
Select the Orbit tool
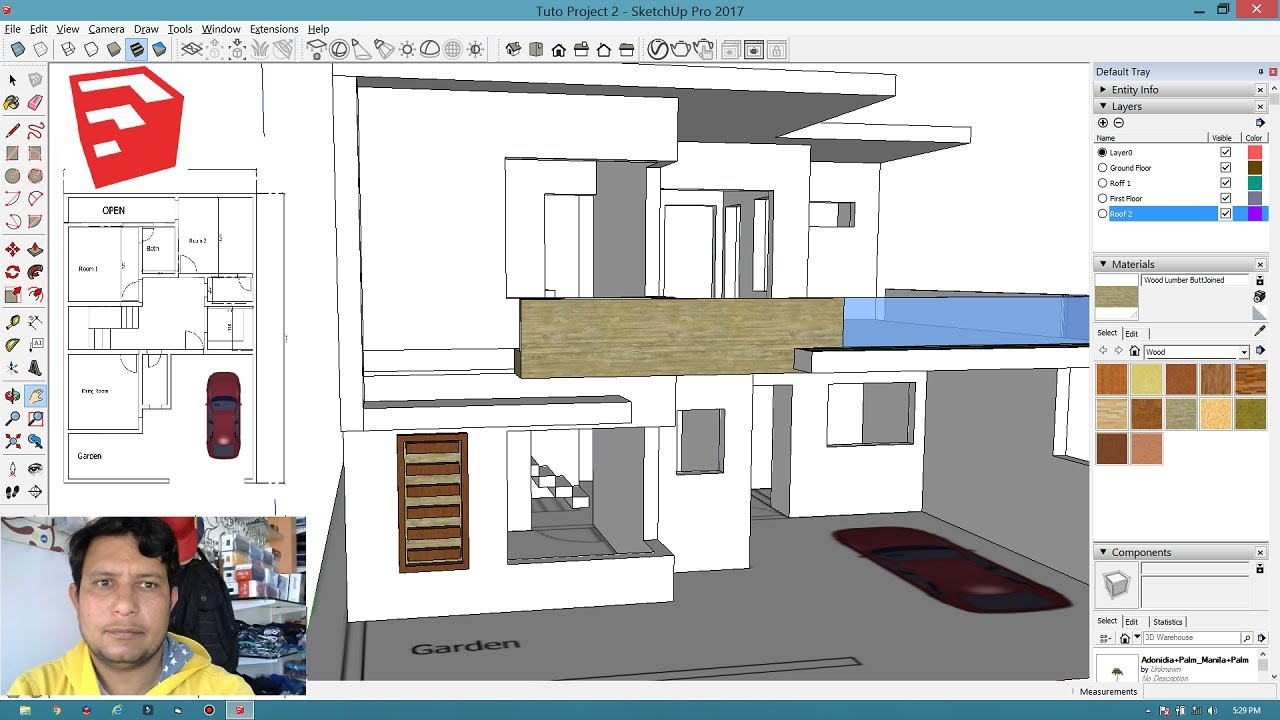[12, 396]
